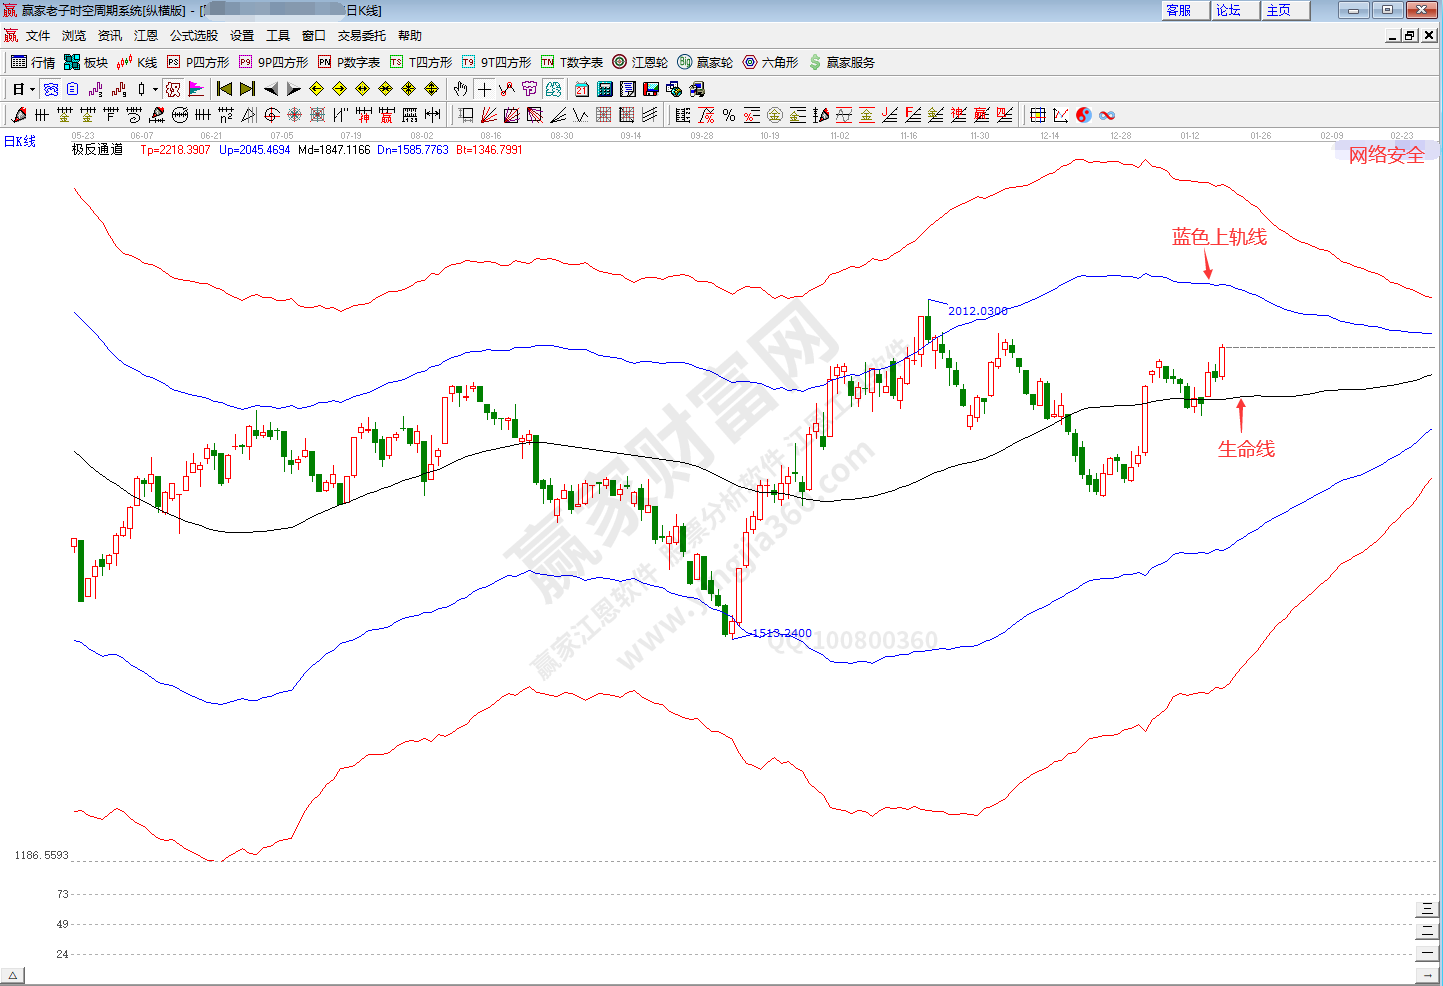Click the yin-yang taiji icon
Screen dimensions: 1443x986
1084,115
